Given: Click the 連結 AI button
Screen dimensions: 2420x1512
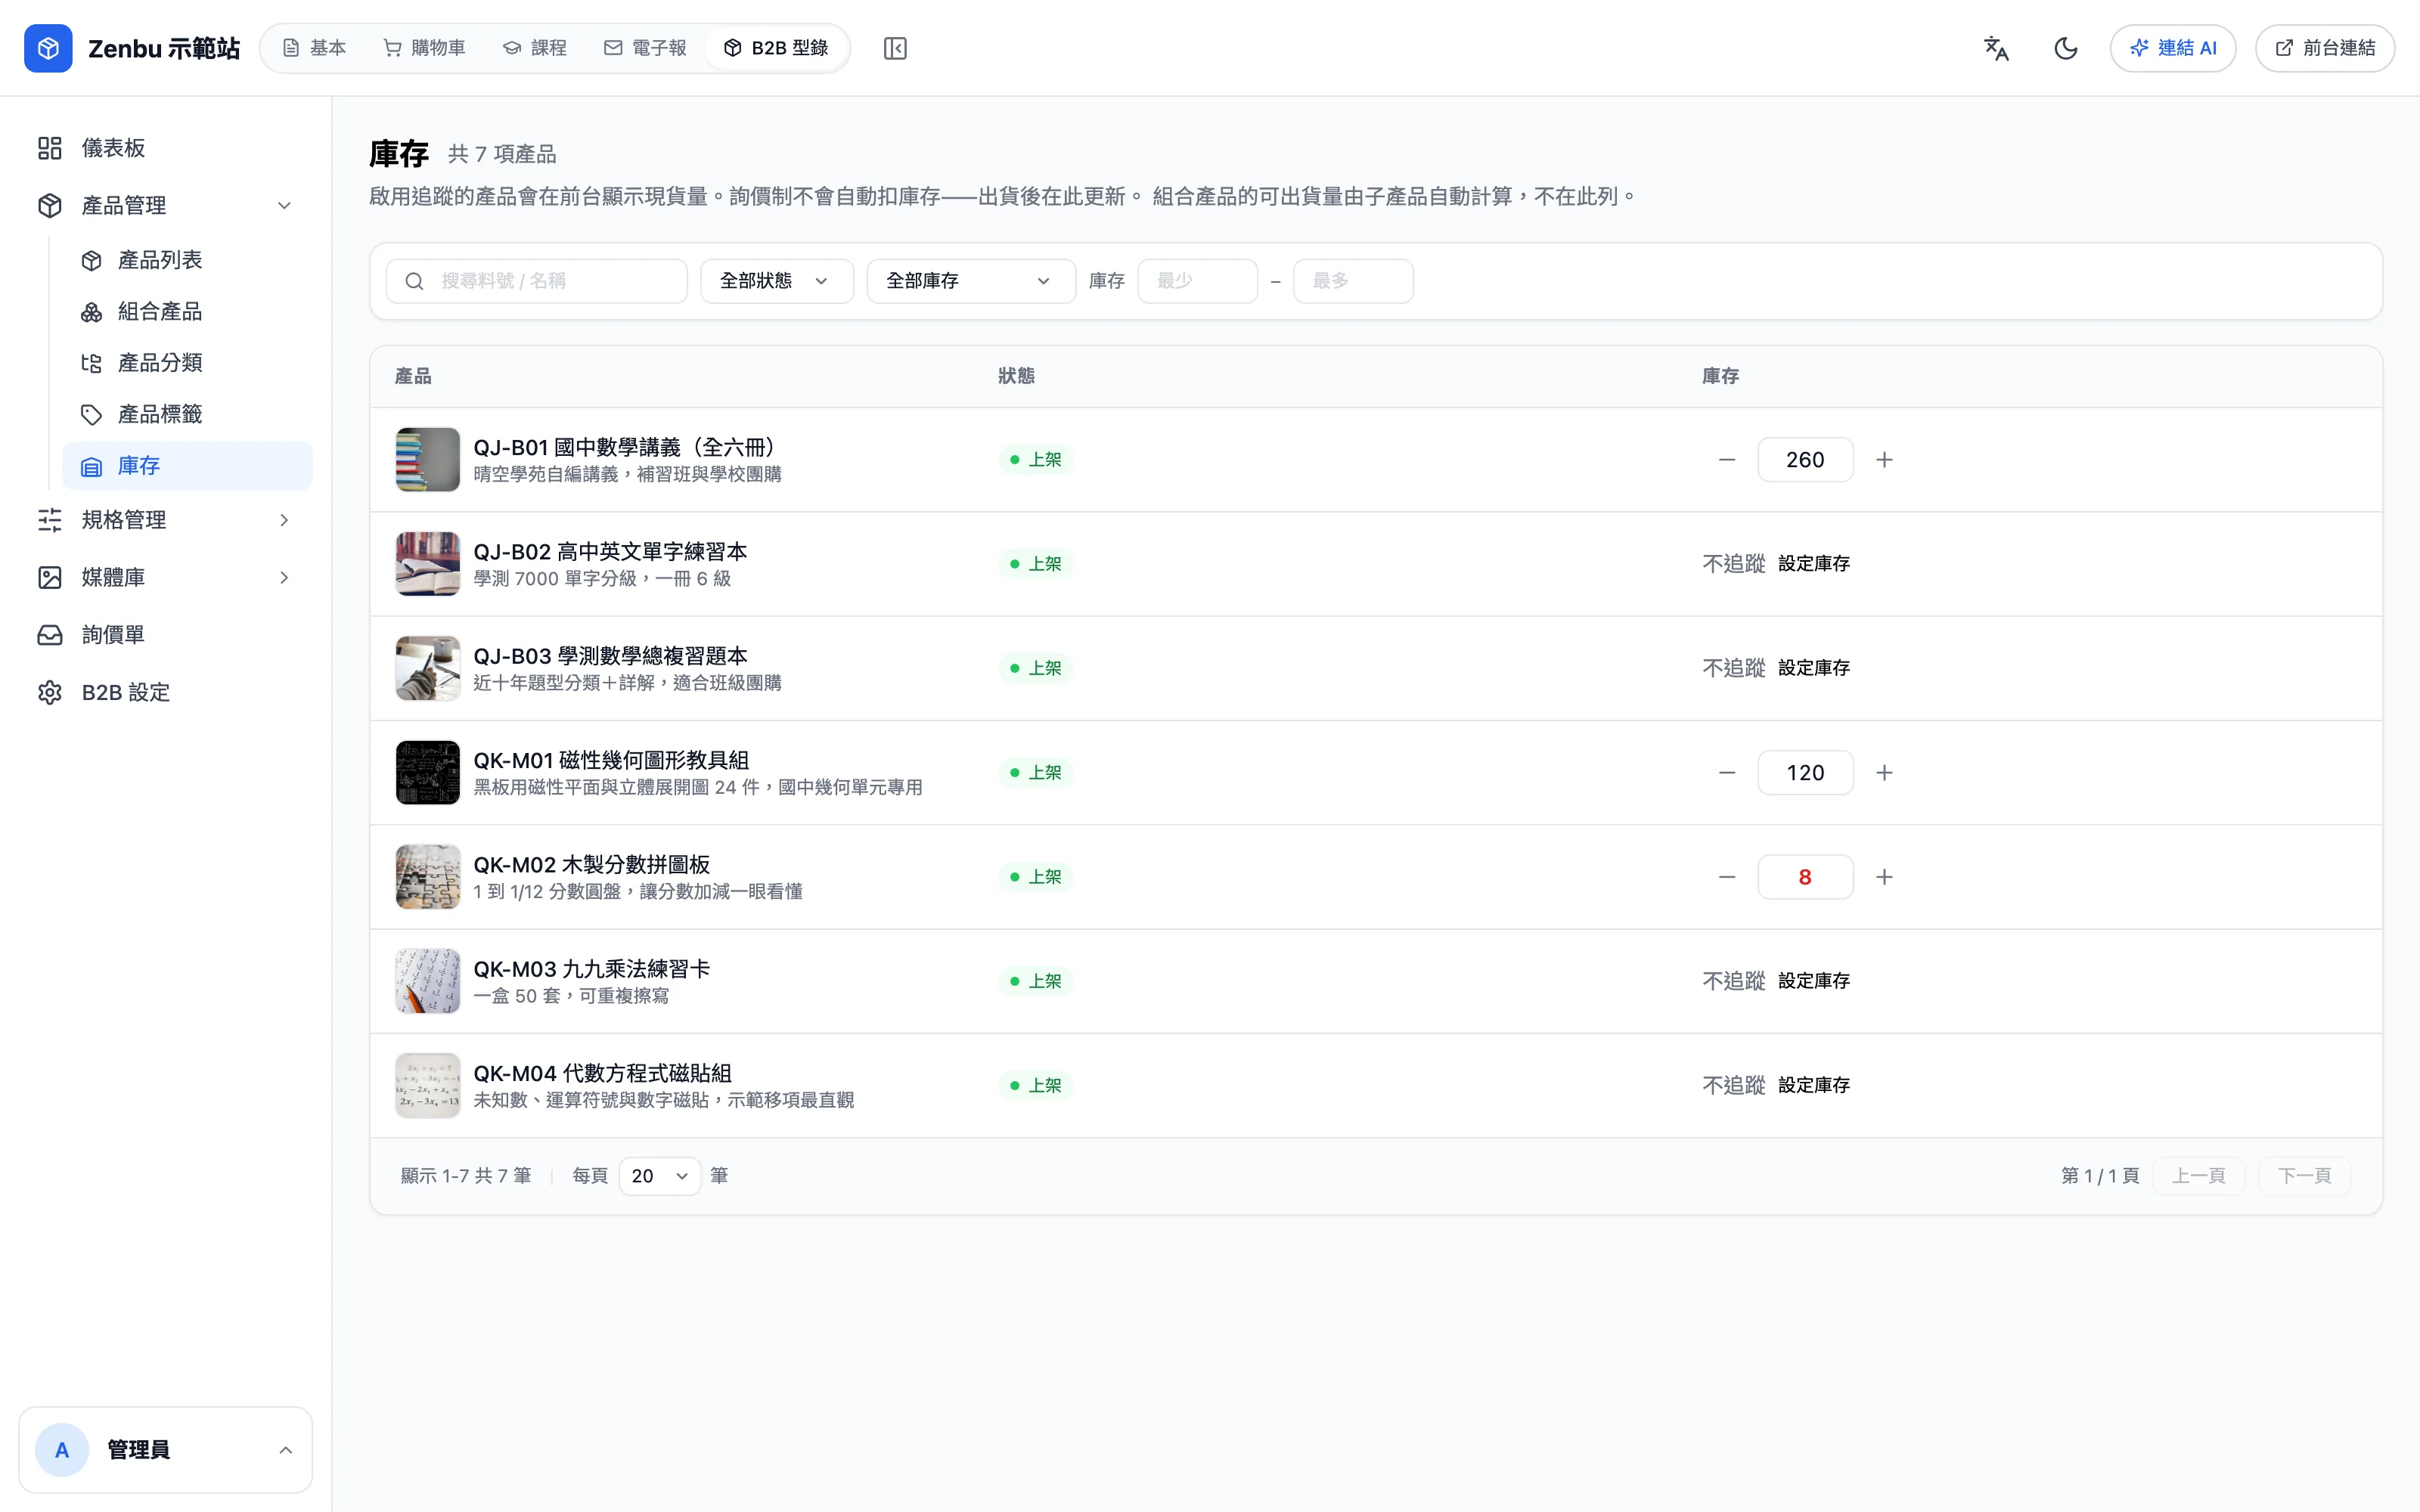Looking at the screenshot, I should tap(2173, 48).
